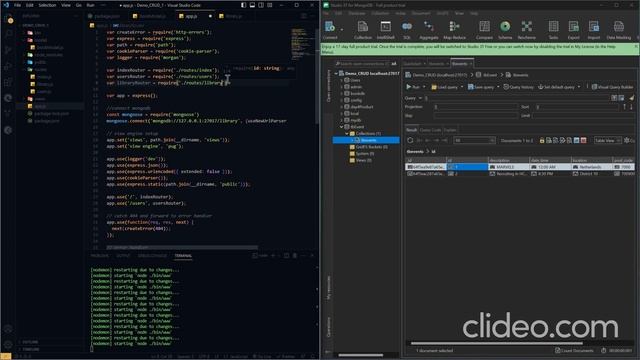
Task: Click the Query input field
Action: (518, 98)
